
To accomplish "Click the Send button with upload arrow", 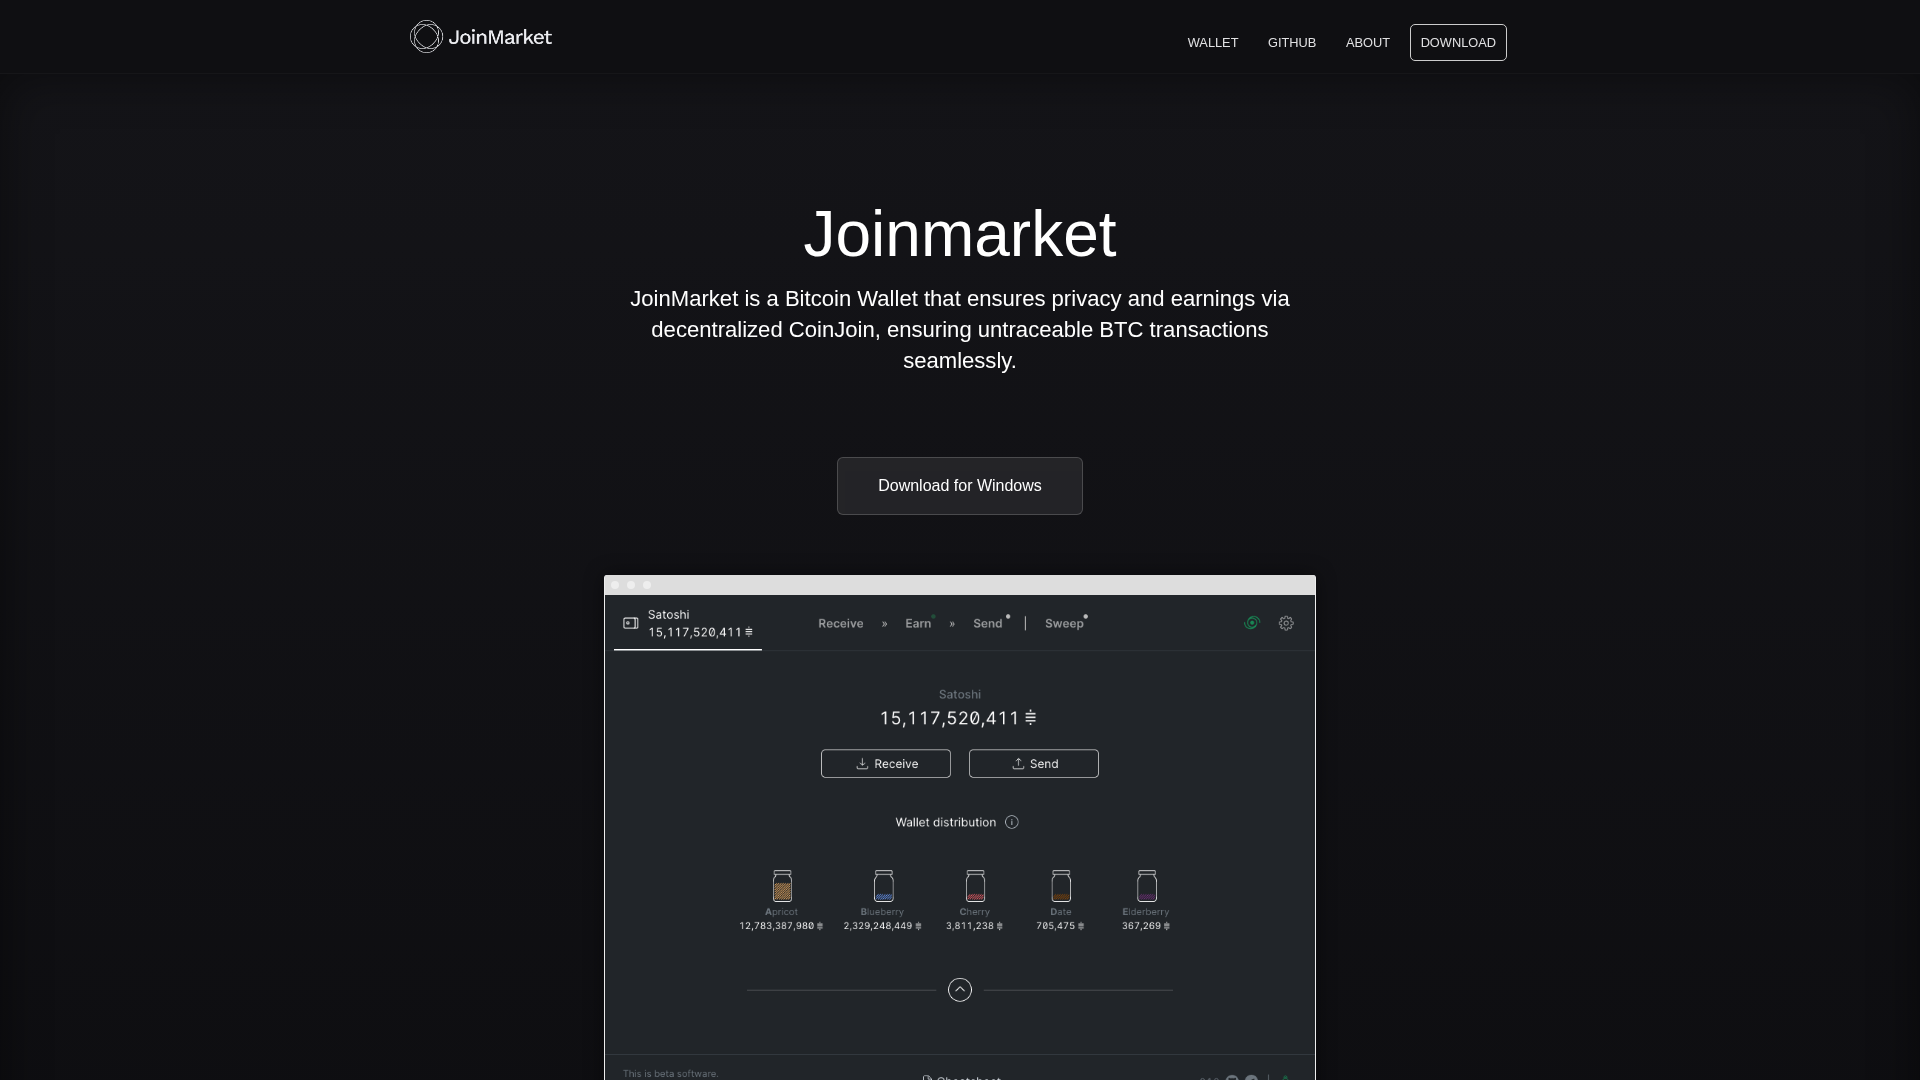I will (1033, 764).
